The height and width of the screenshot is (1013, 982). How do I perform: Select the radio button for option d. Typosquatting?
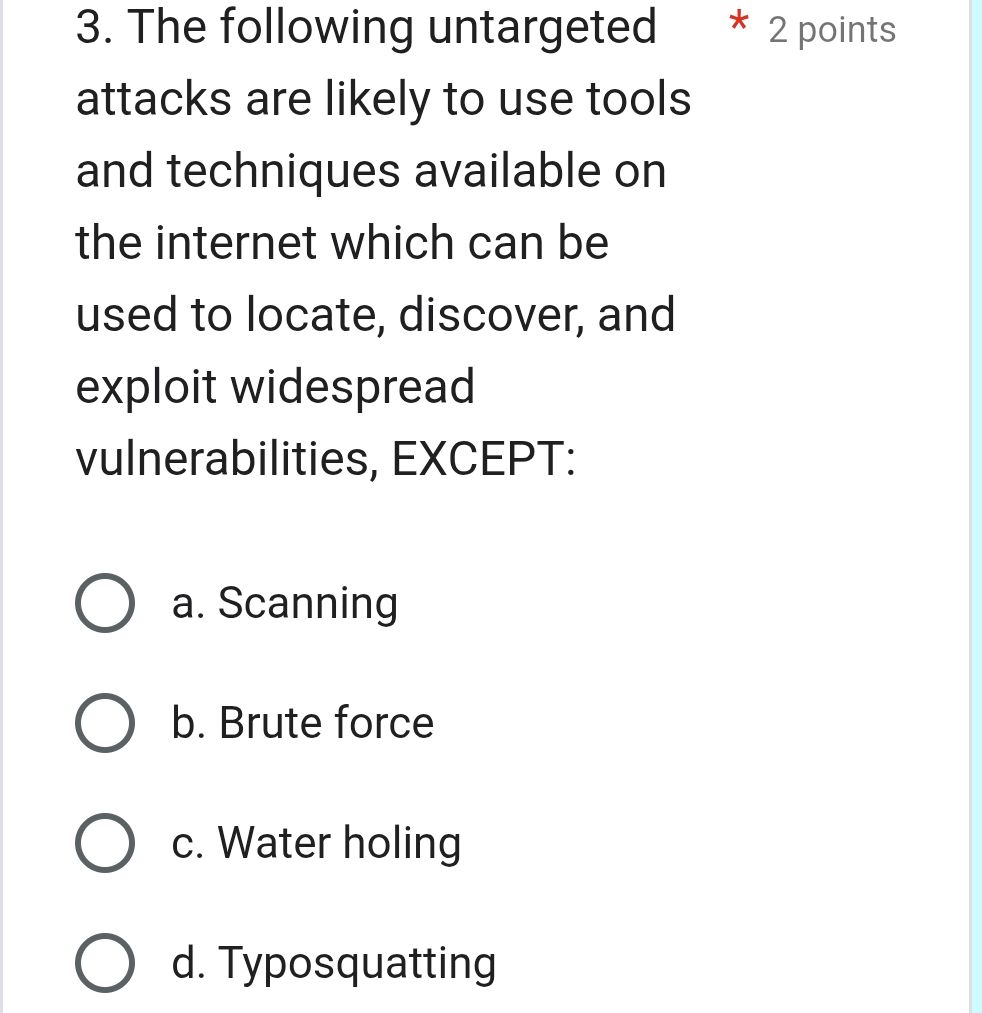tap(104, 963)
